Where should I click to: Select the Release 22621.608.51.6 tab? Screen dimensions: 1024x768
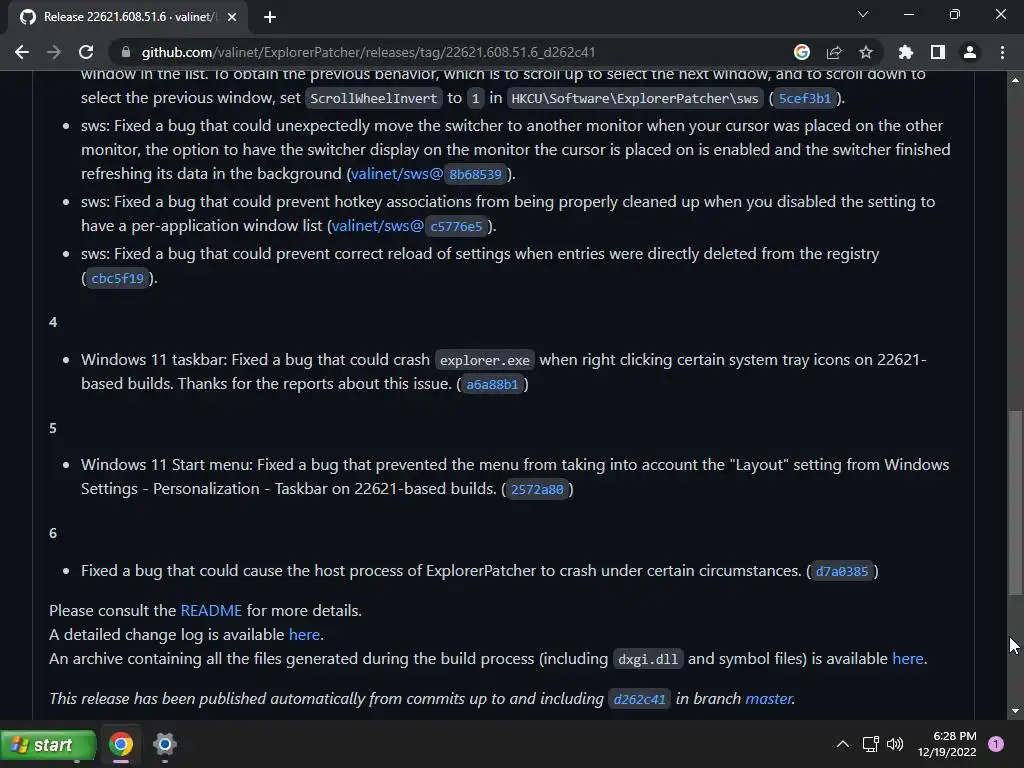point(127,17)
